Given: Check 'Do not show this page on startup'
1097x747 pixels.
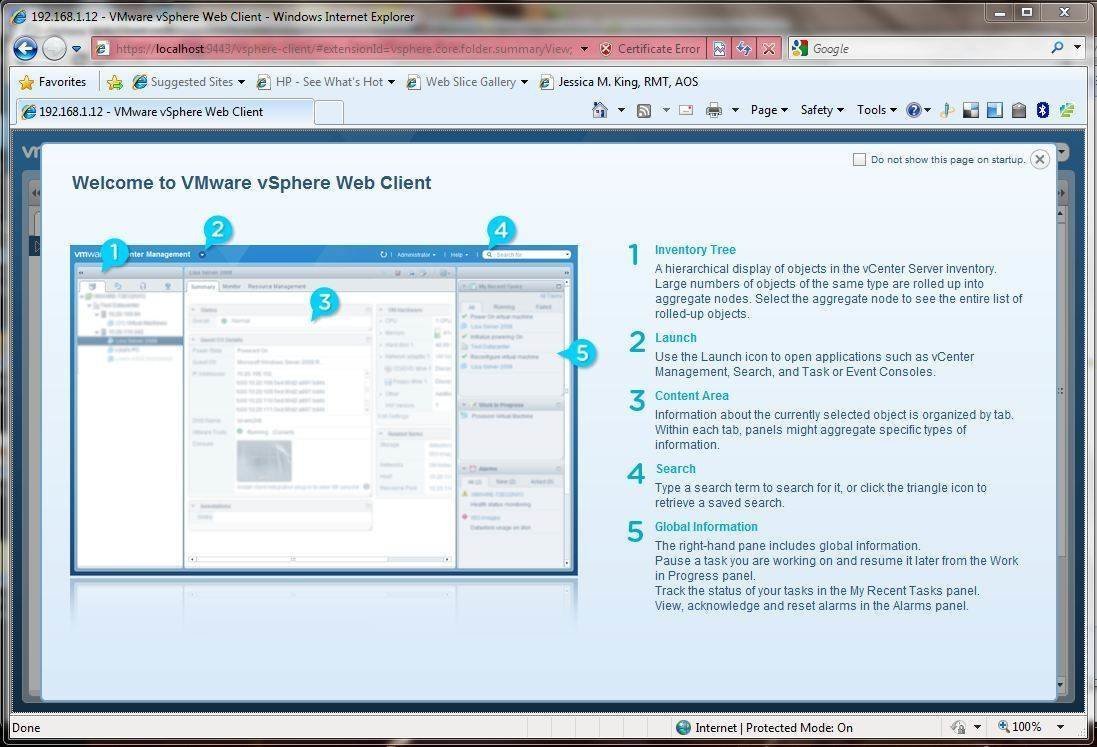Looking at the screenshot, I should [860, 159].
